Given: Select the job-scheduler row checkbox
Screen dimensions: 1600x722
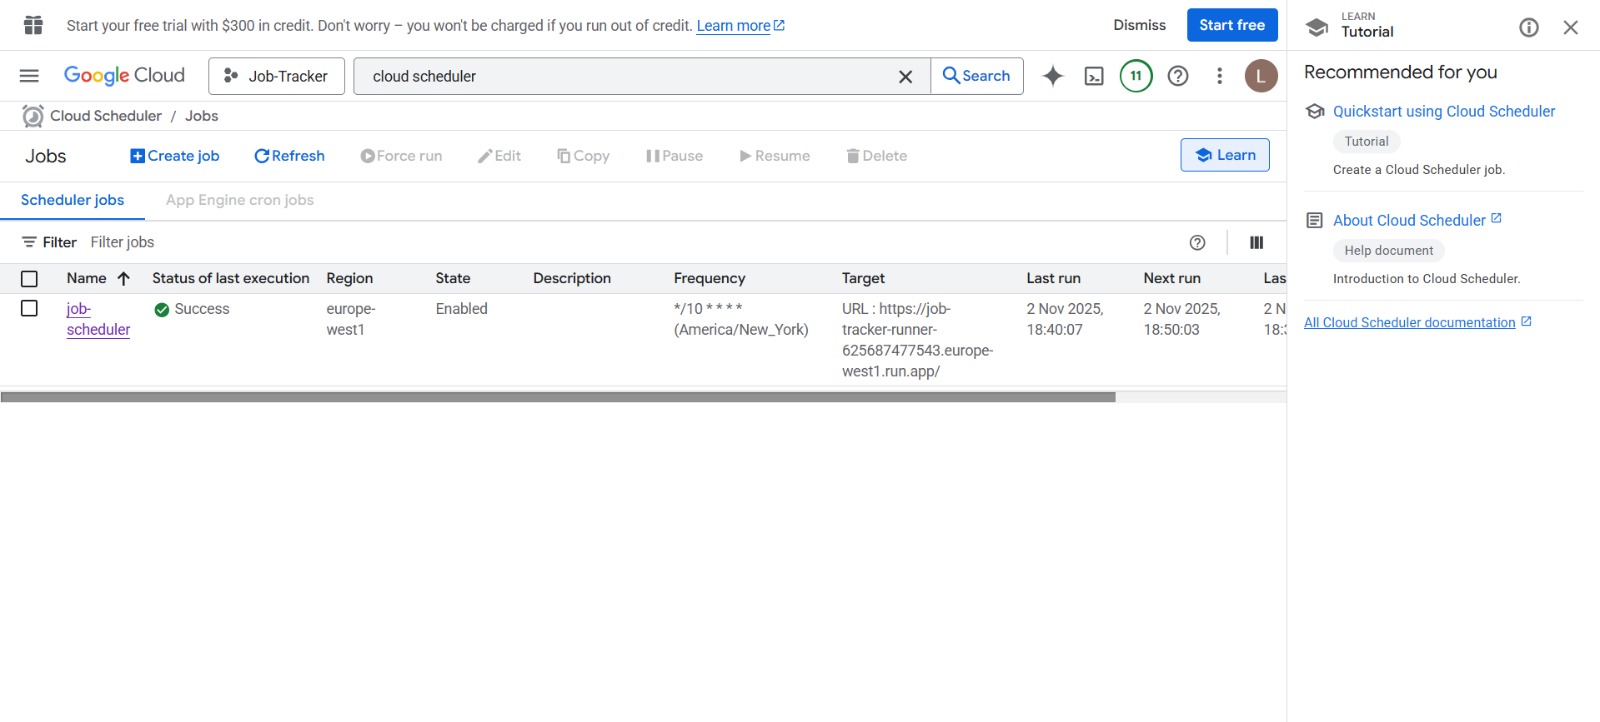Looking at the screenshot, I should 29,309.
